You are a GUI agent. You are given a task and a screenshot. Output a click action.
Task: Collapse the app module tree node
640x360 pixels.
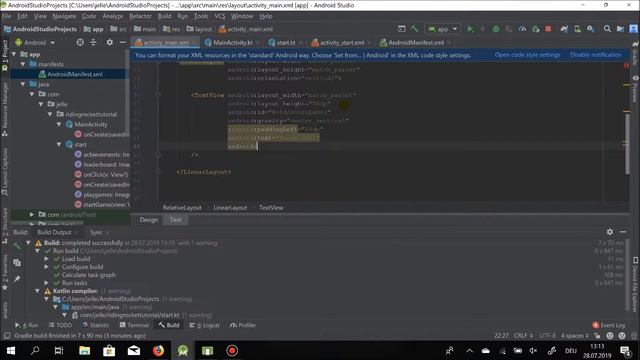coord(14,54)
